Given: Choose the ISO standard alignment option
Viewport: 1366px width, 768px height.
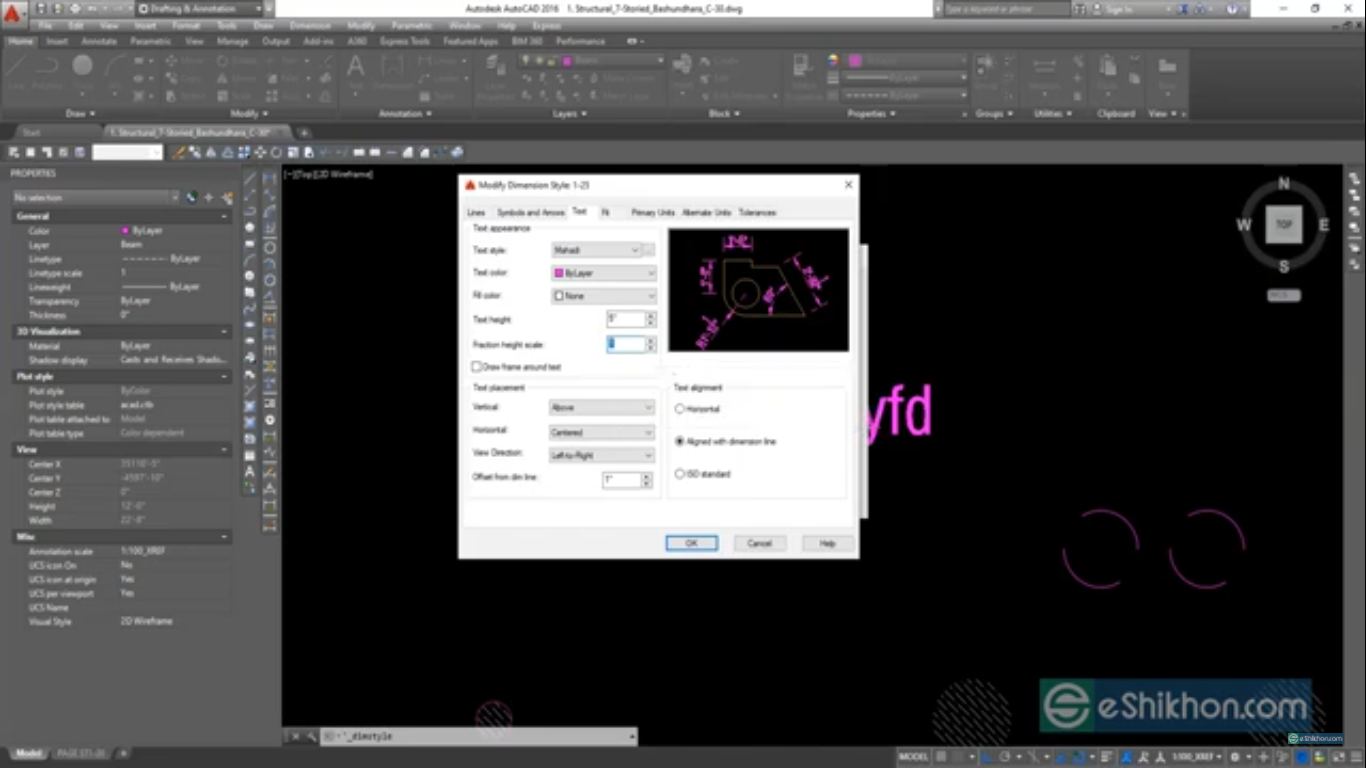Looking at the screenshot, I should 681,474.
